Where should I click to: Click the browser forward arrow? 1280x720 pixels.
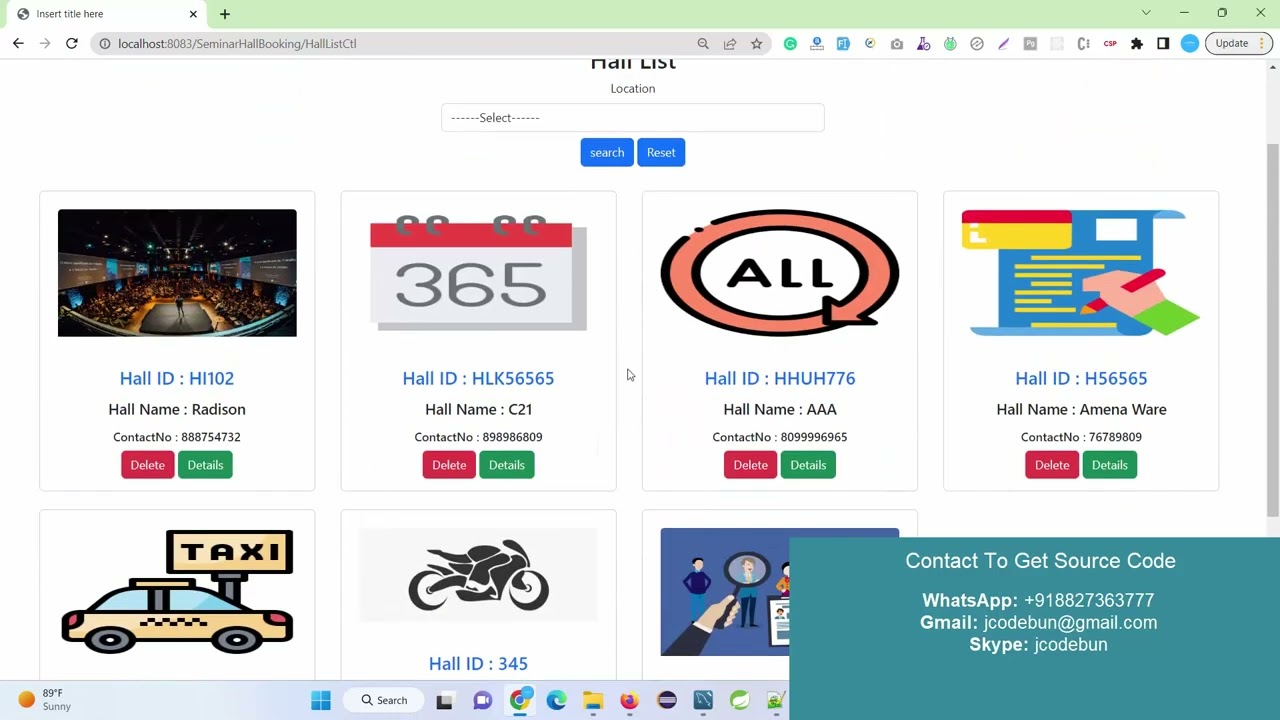[45, 43]
